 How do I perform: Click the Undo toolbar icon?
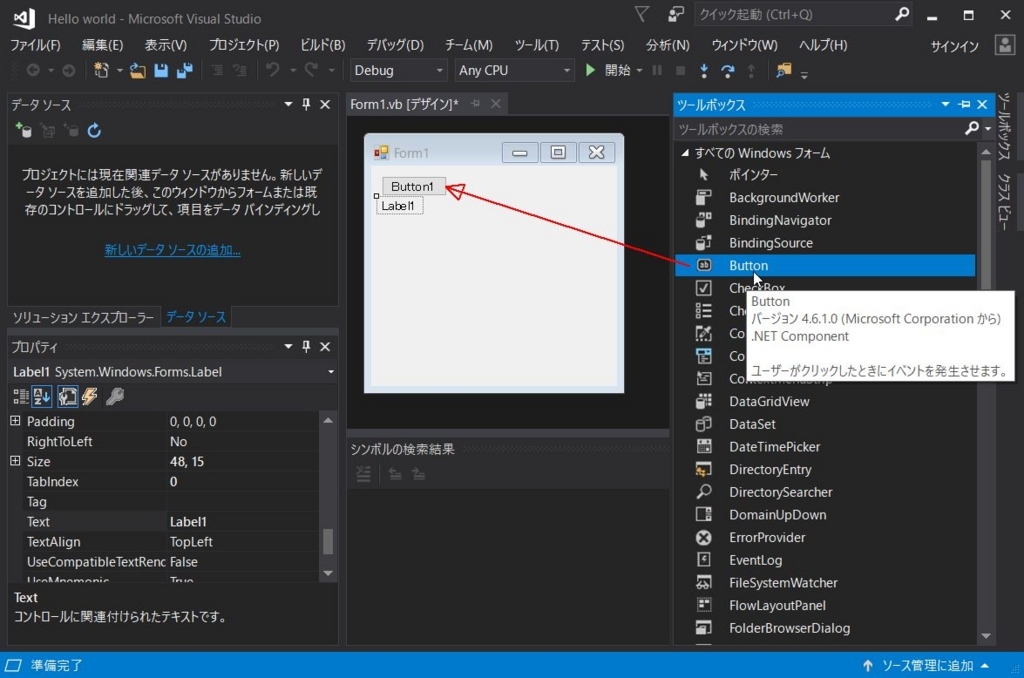point(273,70)
